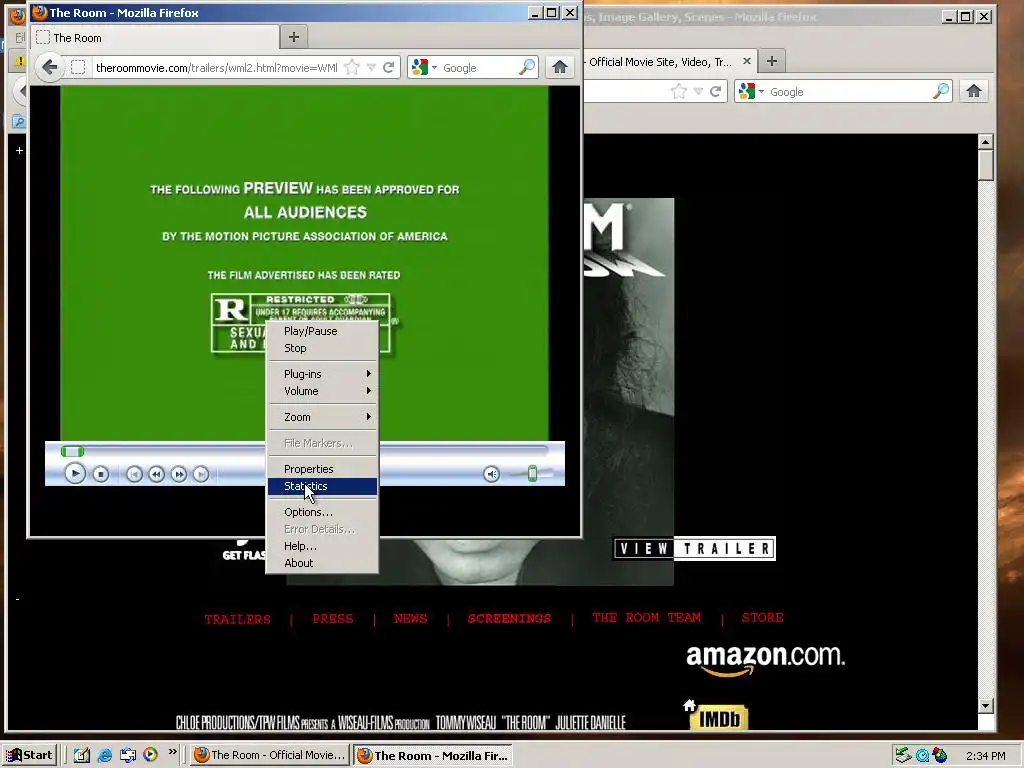Click the VIEW TRAILER button on the website
1024x768 pixels.
(694, 549)
